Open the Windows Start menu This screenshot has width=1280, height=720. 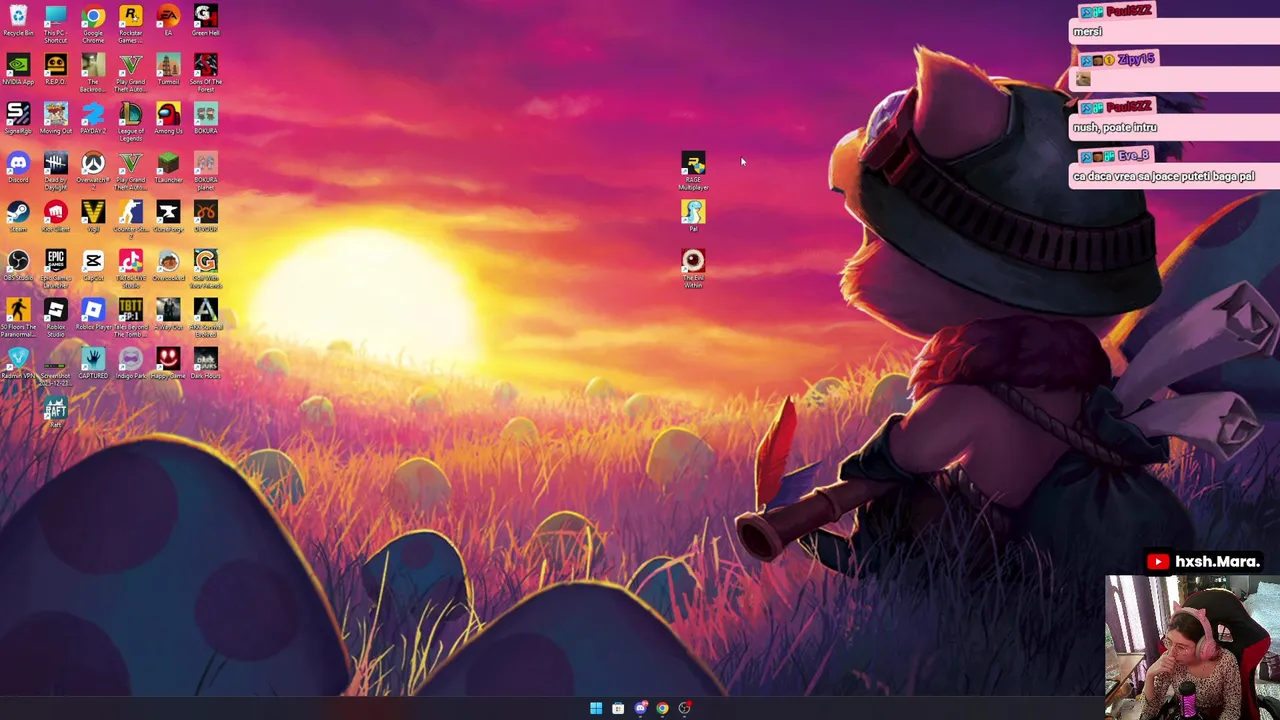(596, 708)
